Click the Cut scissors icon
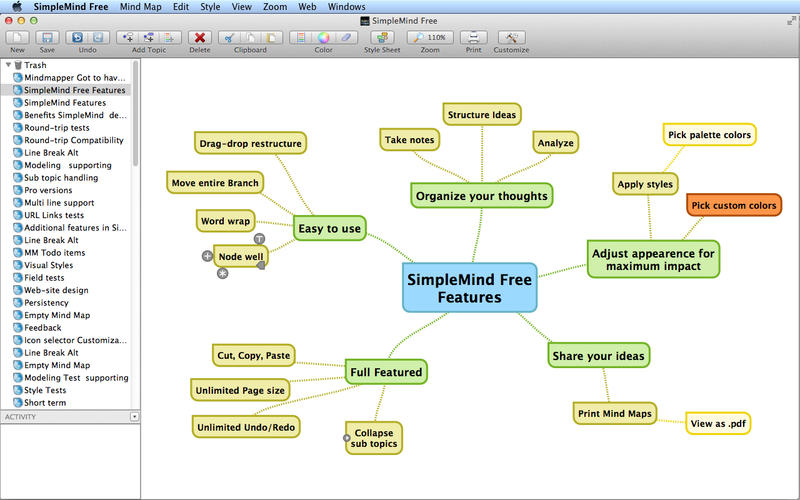800x500 pixels. pos(229,38)
